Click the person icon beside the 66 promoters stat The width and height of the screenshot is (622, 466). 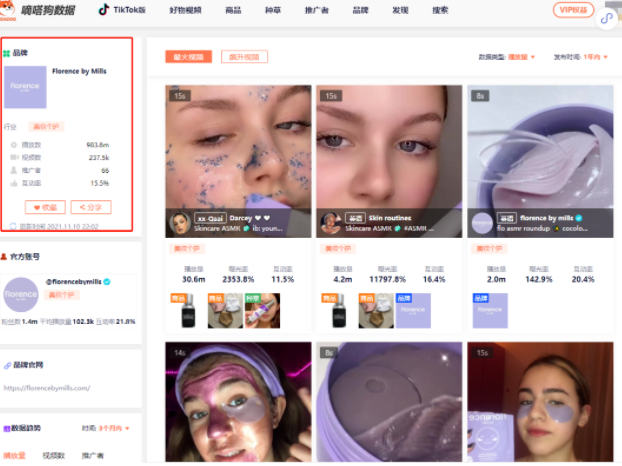click(14, 170)
